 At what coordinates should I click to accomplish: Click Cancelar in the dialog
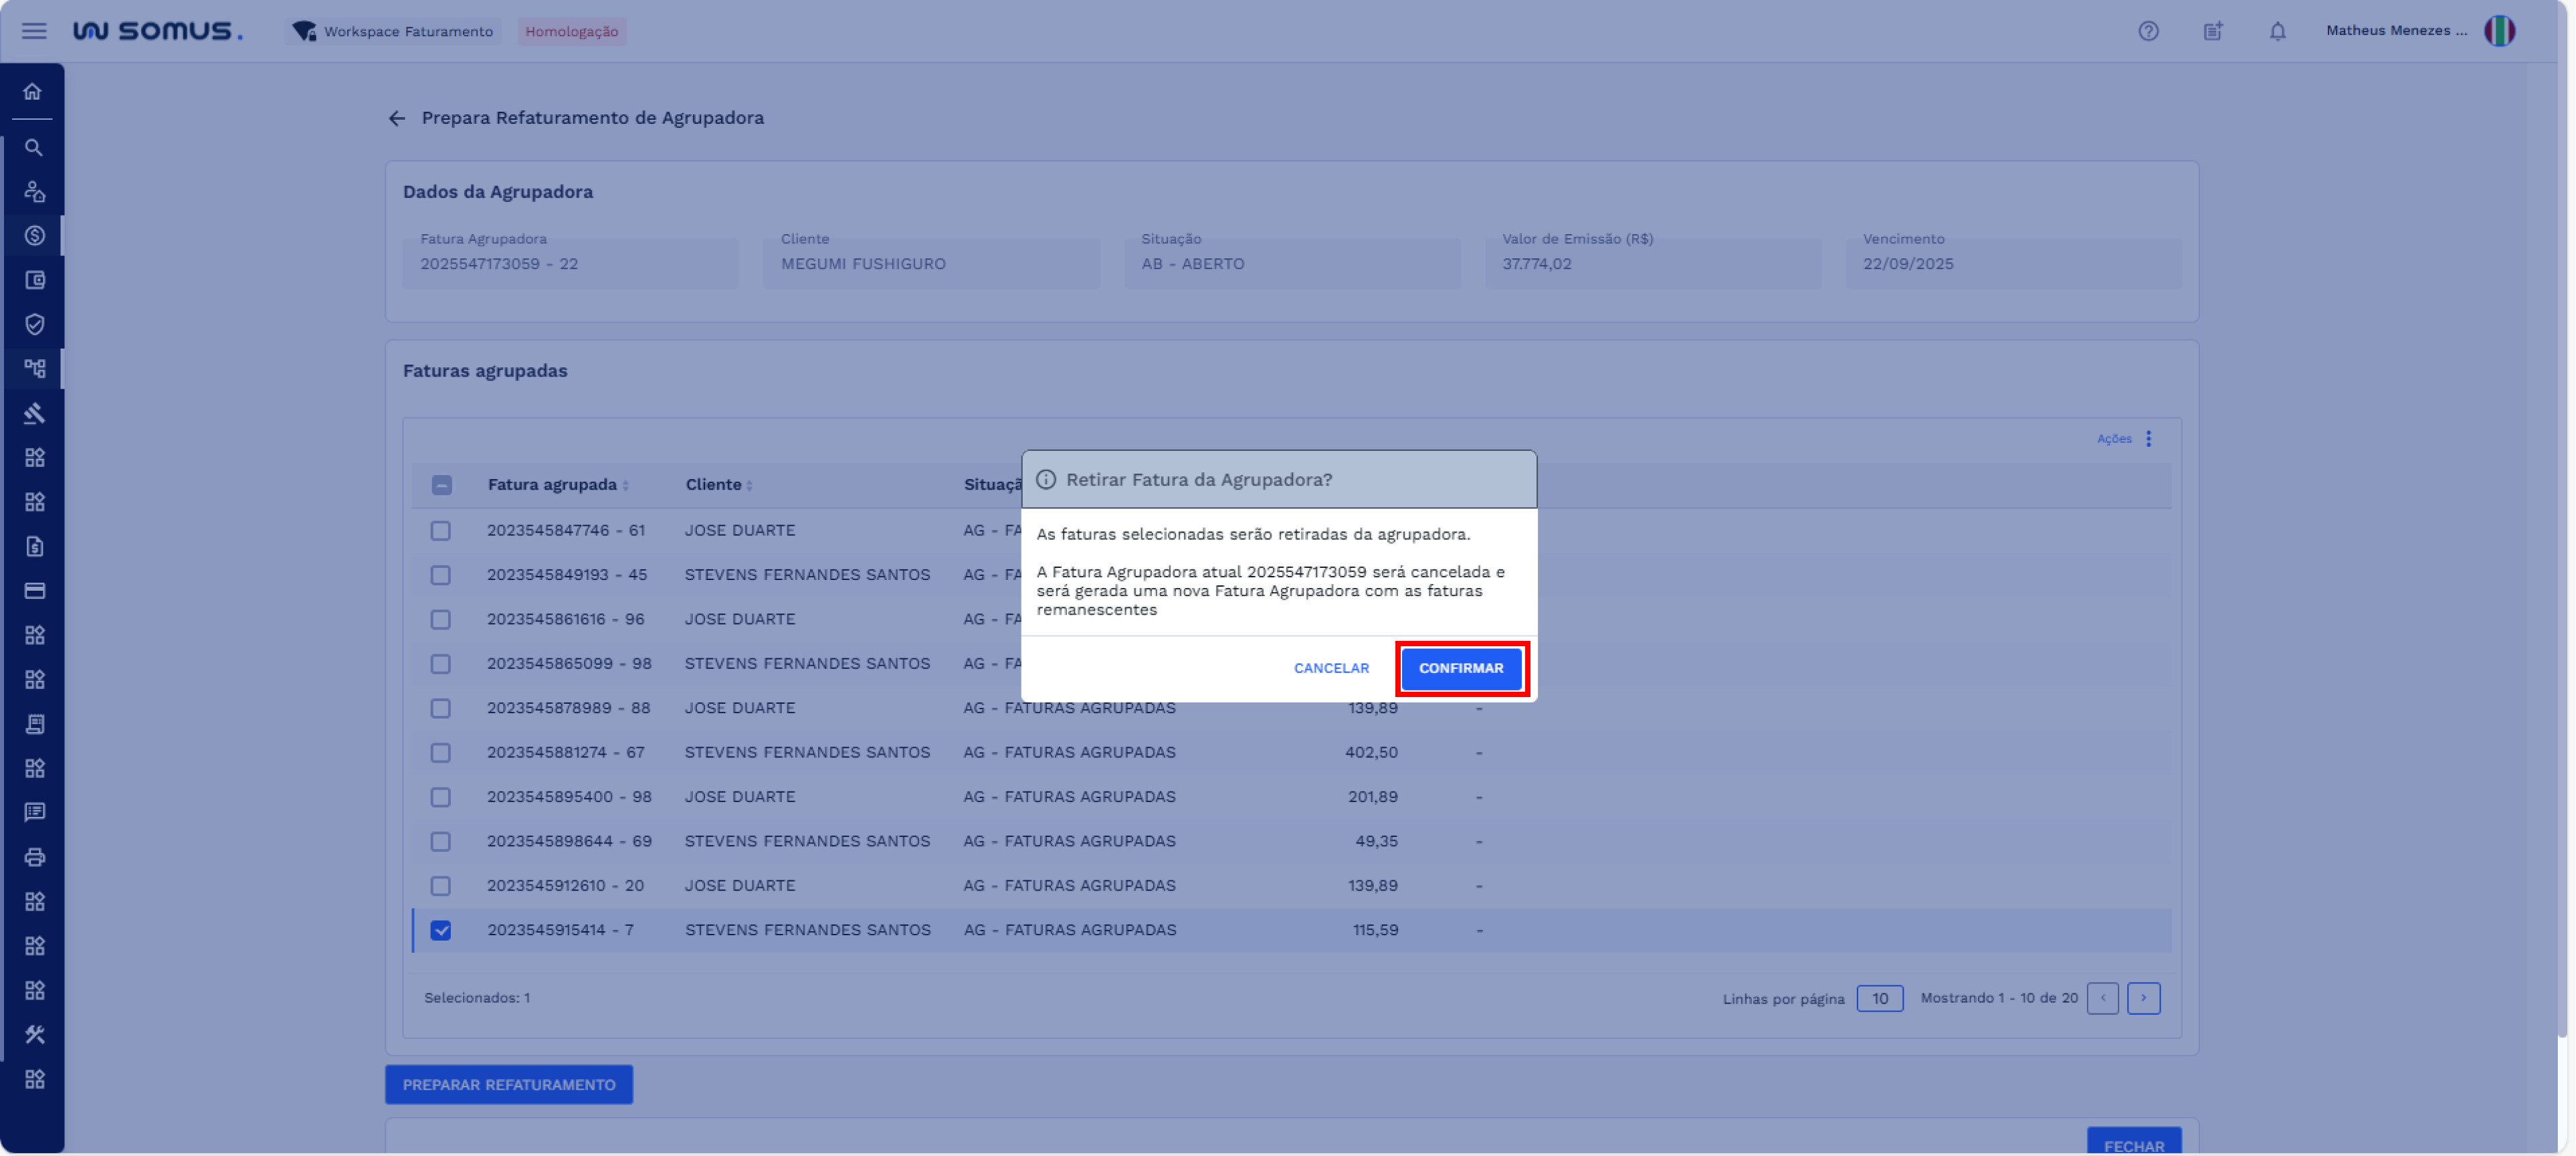(1330, 668)
